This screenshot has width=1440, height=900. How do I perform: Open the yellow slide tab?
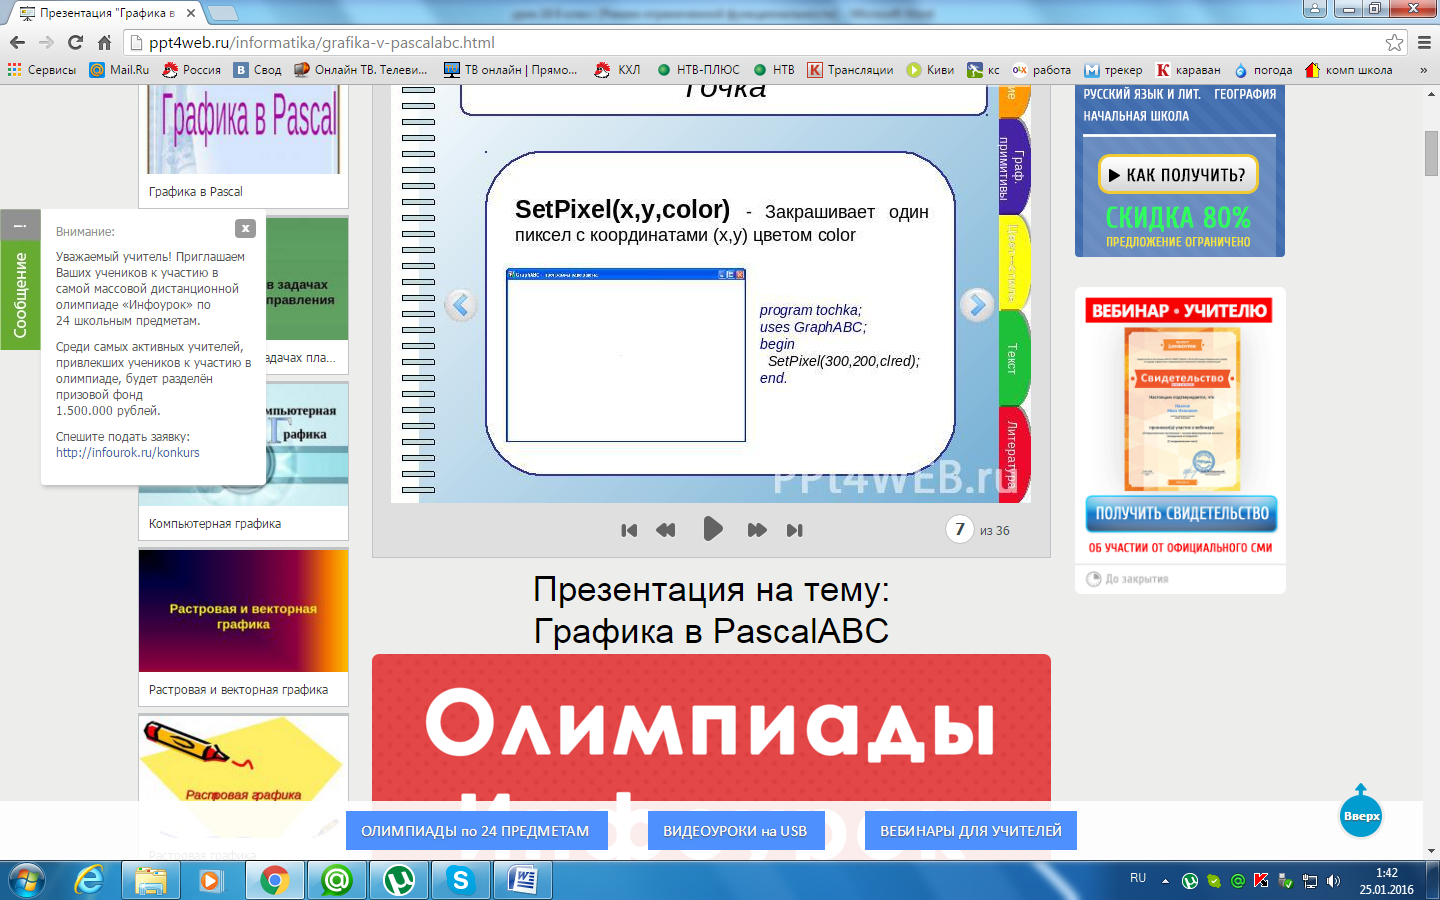1013,263
